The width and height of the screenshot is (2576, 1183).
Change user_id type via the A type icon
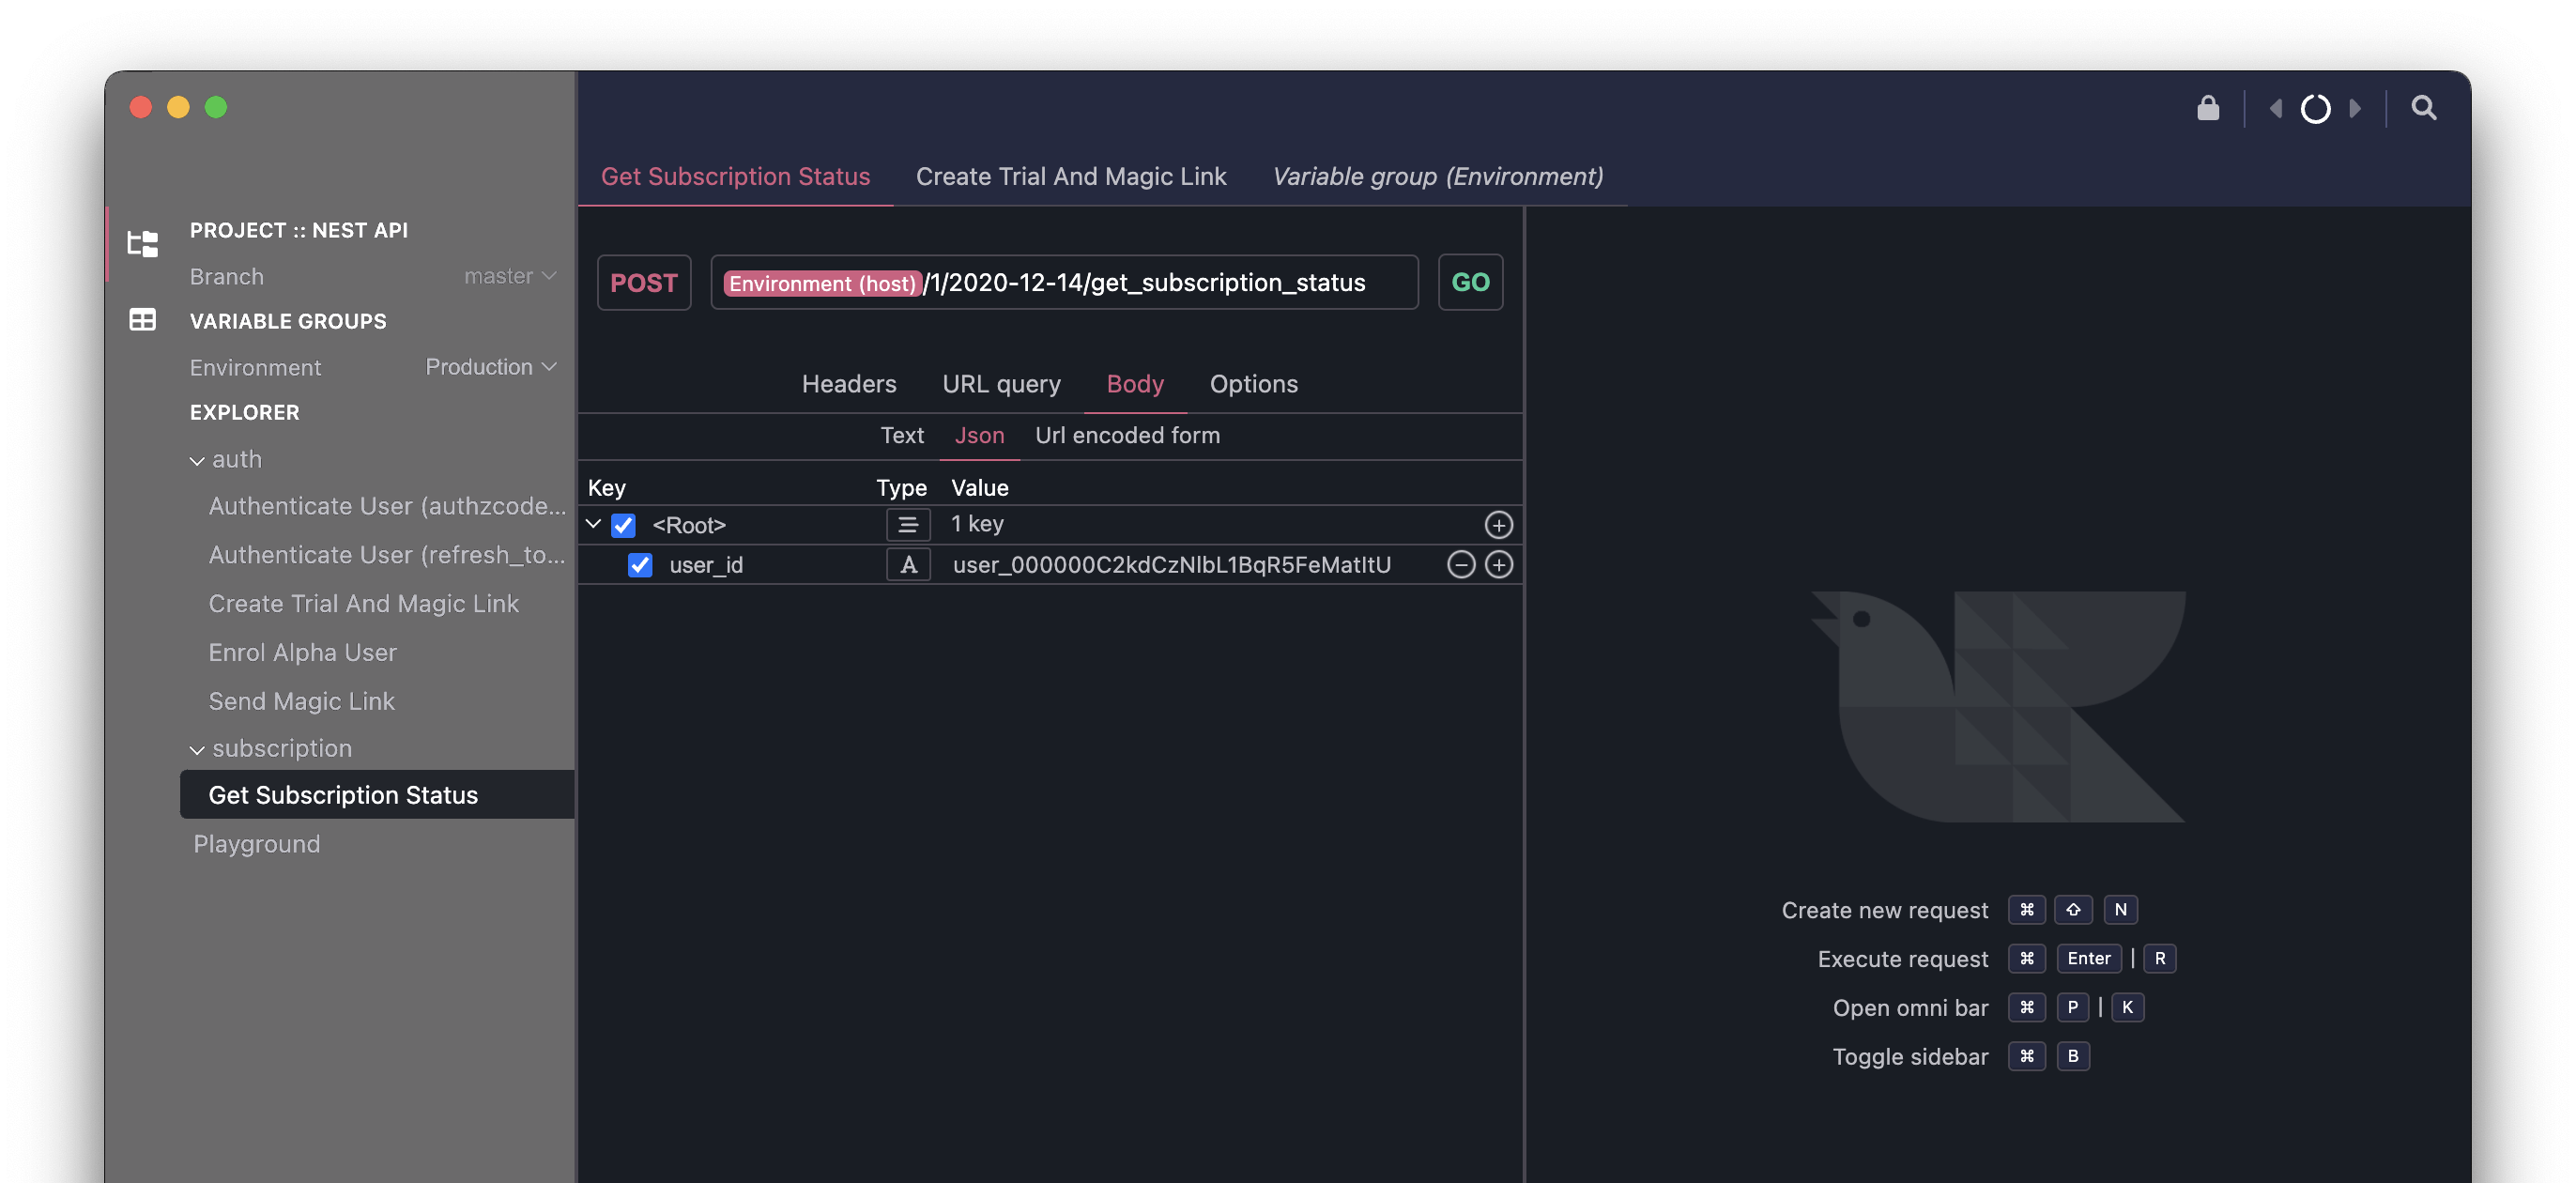pyautogui.click(x=908, y=564)
